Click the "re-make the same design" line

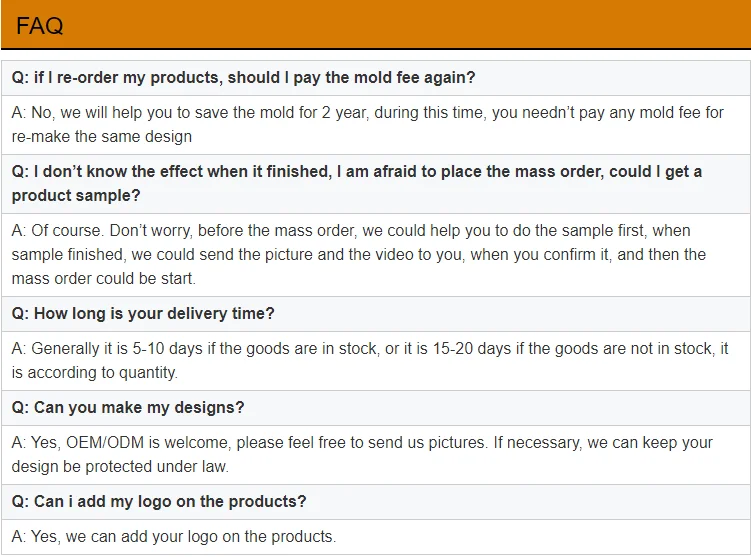click(x=101, y=136)
